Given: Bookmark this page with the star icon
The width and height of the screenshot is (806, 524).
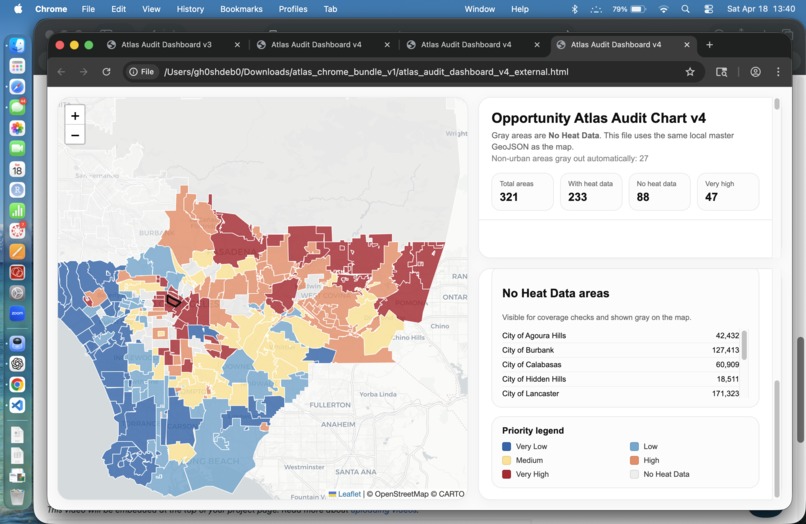Looking at the screenshot, I should pos(690,72).
